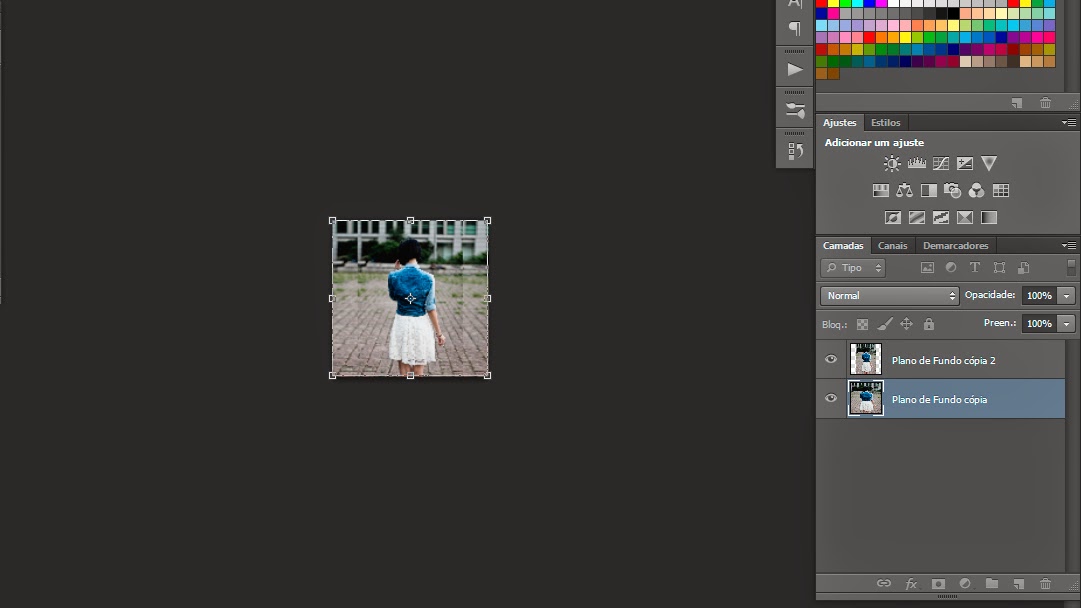Add a Selective Color adjustment layer
The width and height of the screenshot is (1081, 608).
click(x=964, y=218)
